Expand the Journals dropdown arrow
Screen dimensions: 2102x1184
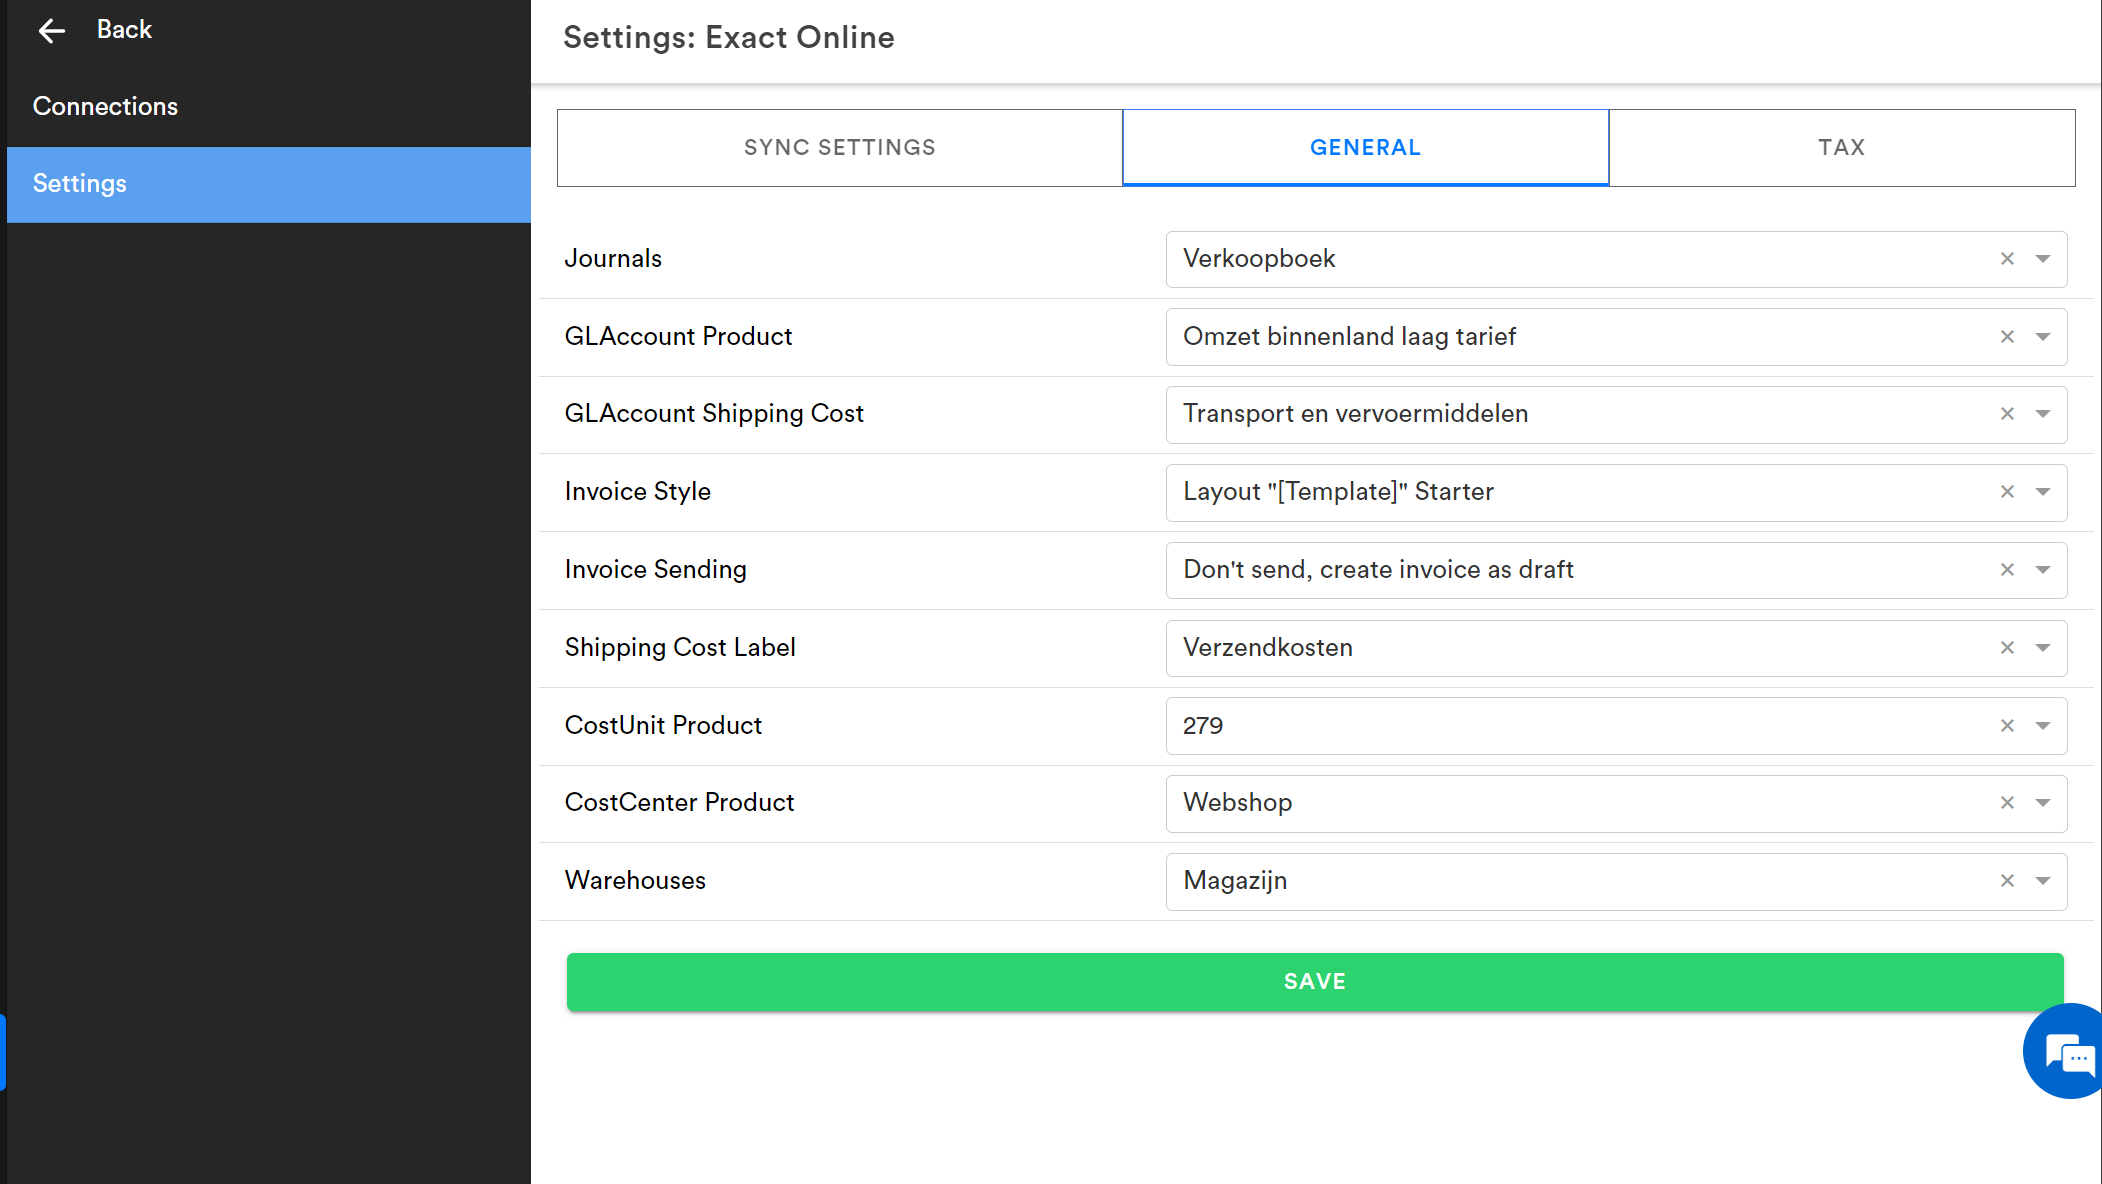tap(2043, 259)
